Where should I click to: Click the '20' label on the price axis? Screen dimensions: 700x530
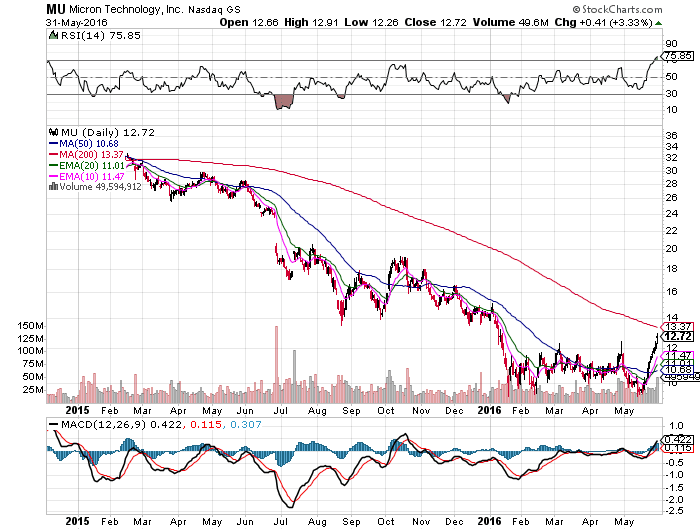tap(671, 249)
